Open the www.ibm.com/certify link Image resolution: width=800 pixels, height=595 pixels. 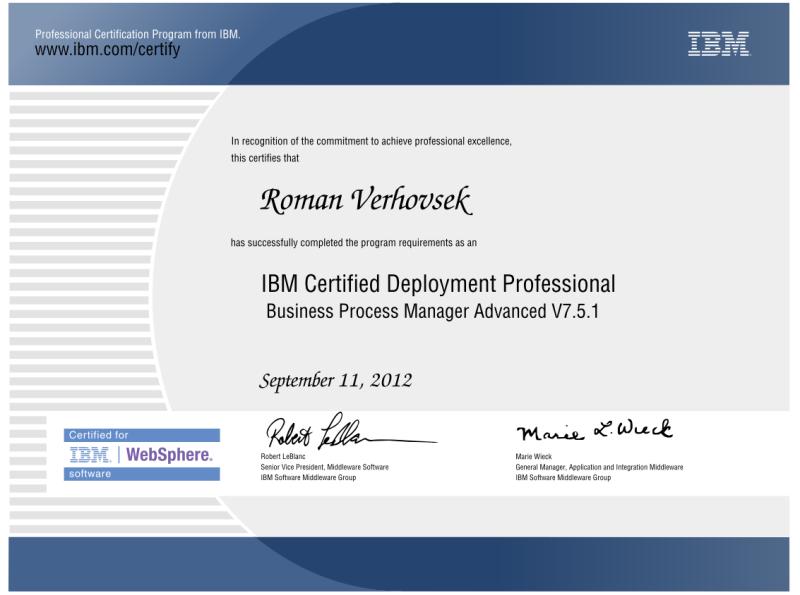107,50
